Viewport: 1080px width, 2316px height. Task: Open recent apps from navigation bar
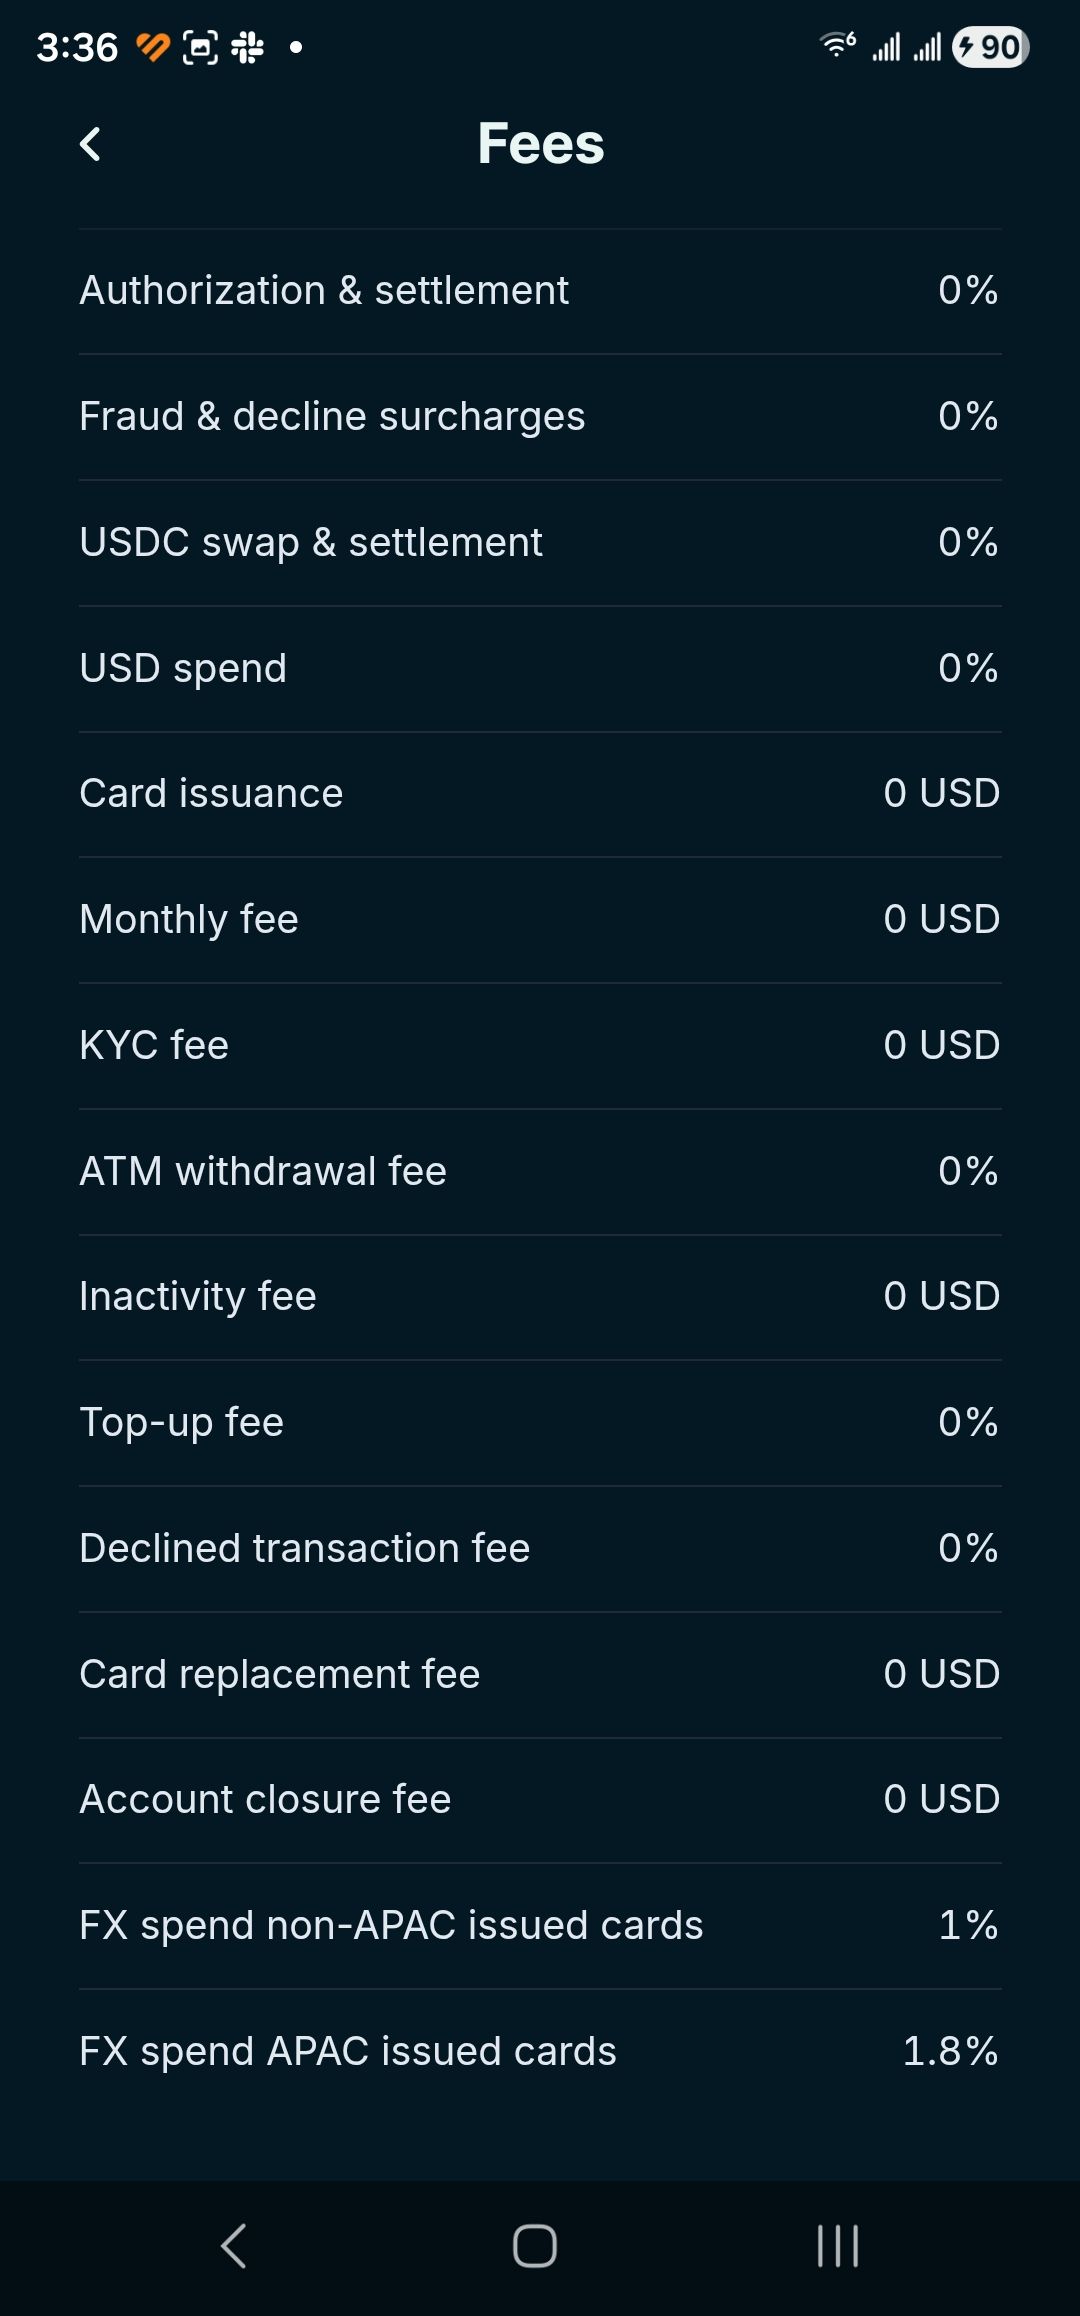(838, 2246)
